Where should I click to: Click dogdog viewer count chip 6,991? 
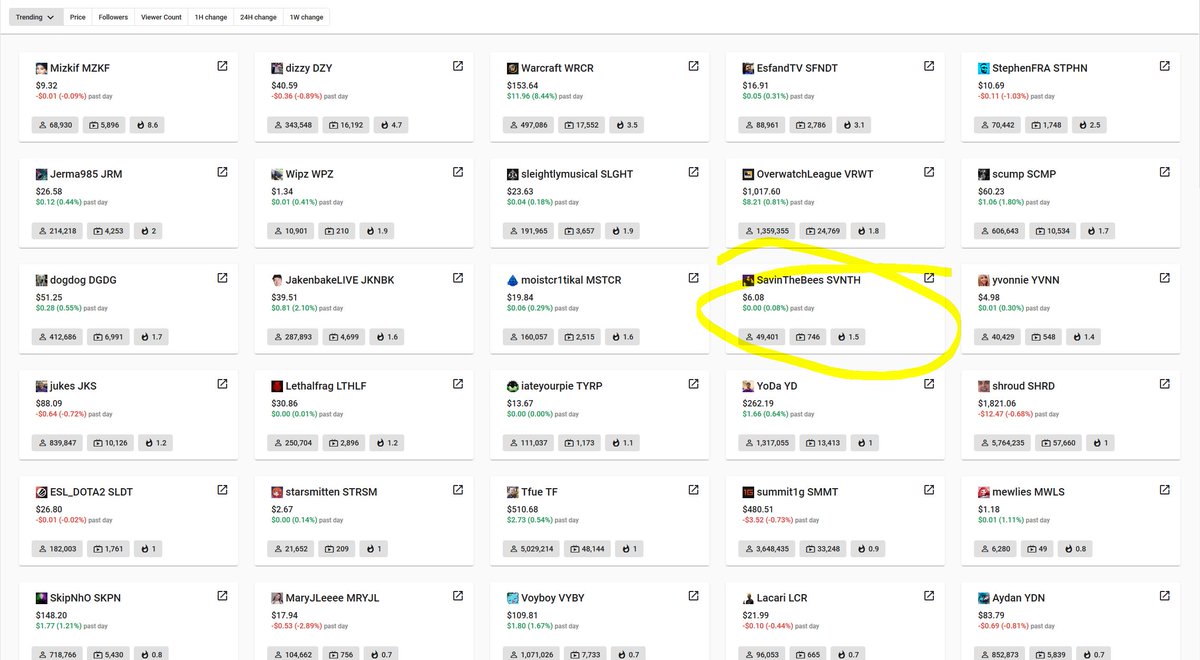click(108, 337)
